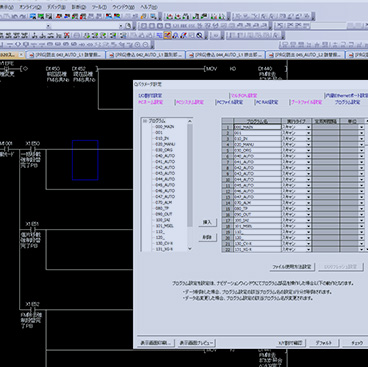Open execution type dropdown for 070_ALM row

308,203
